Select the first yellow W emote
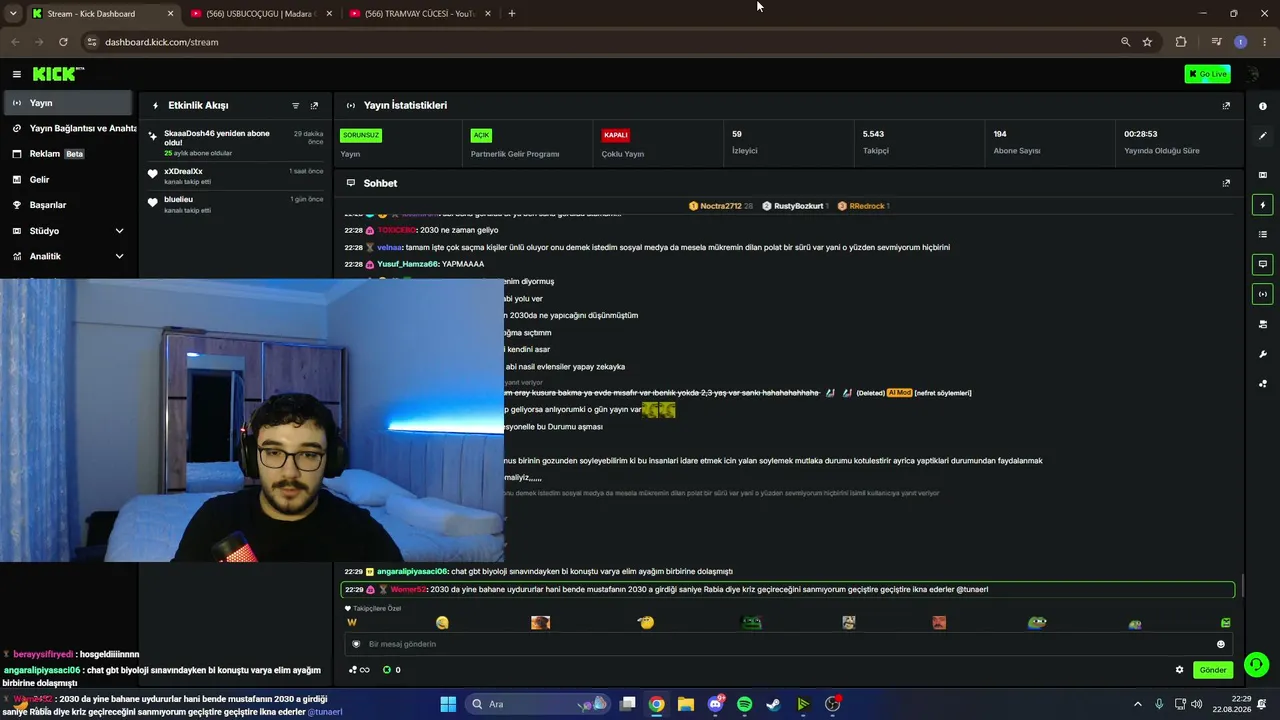 click(352, 623)
